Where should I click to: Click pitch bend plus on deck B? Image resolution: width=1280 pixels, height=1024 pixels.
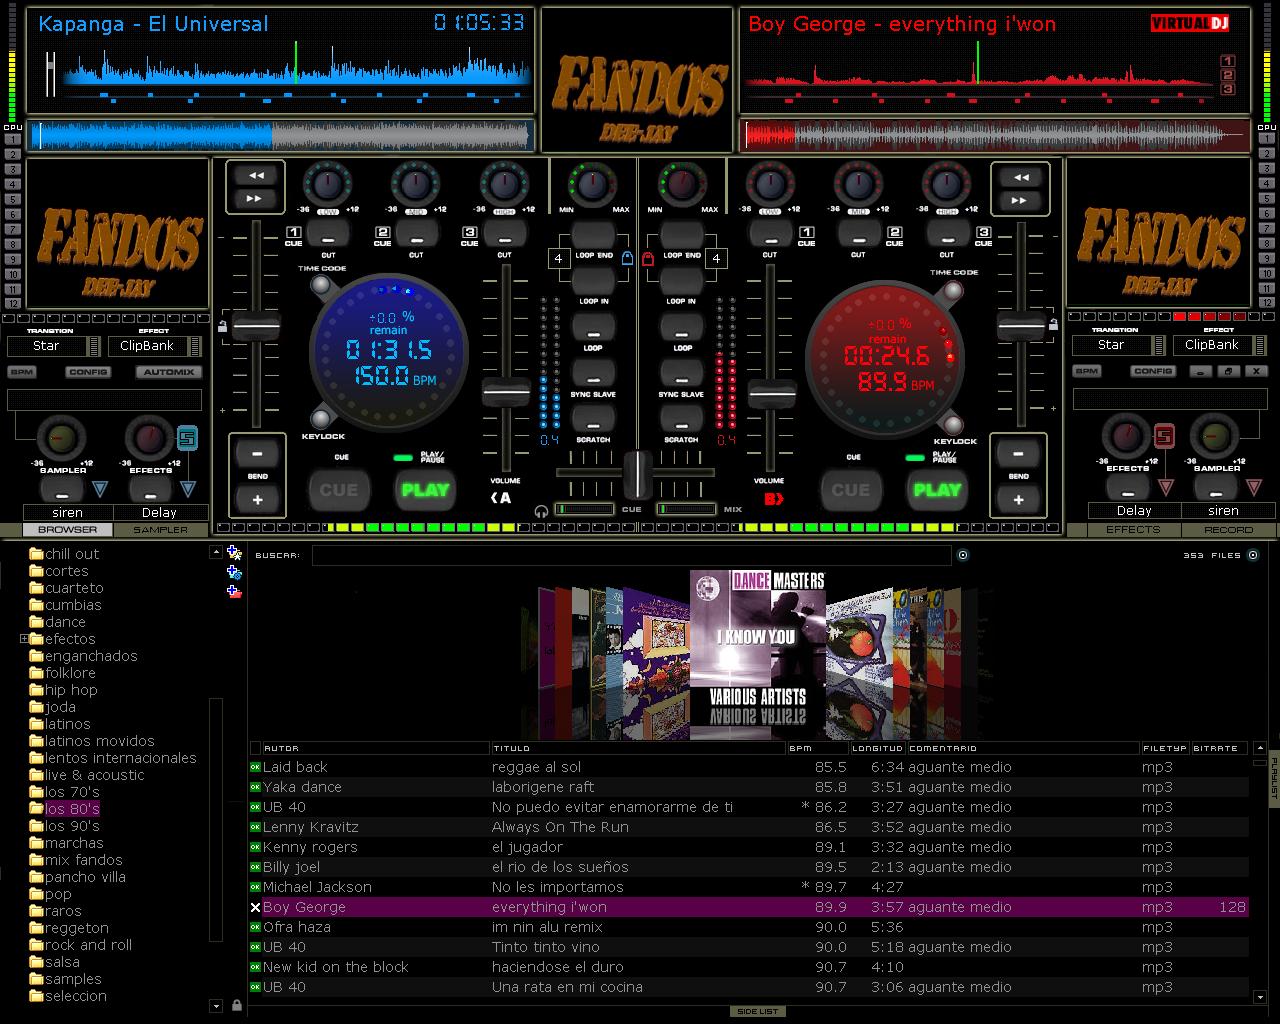[1019, 498]
